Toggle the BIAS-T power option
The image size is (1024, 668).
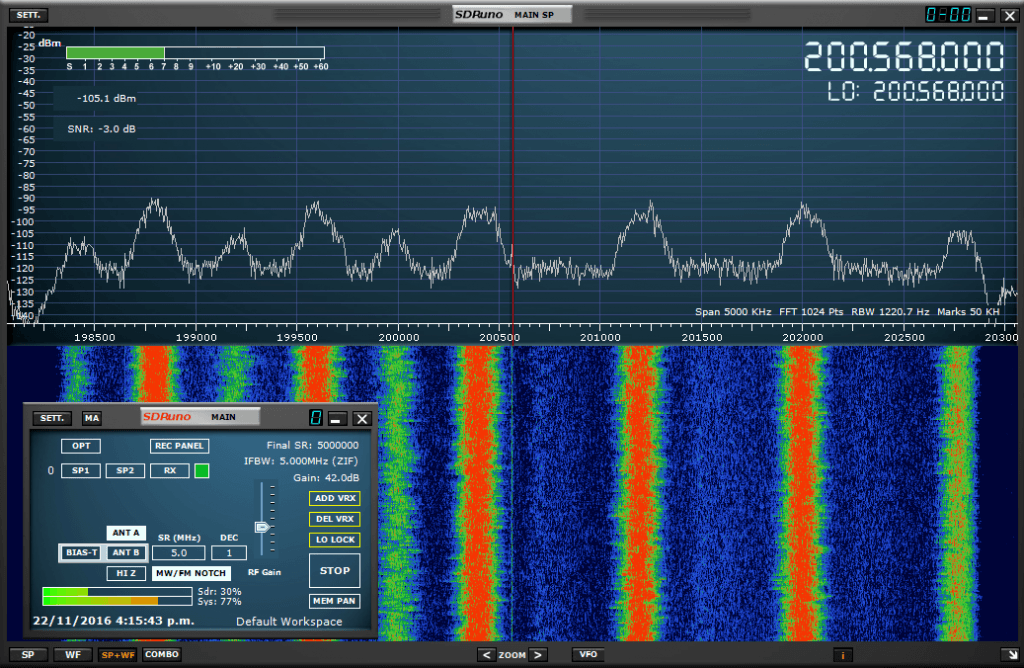[81, 552]
